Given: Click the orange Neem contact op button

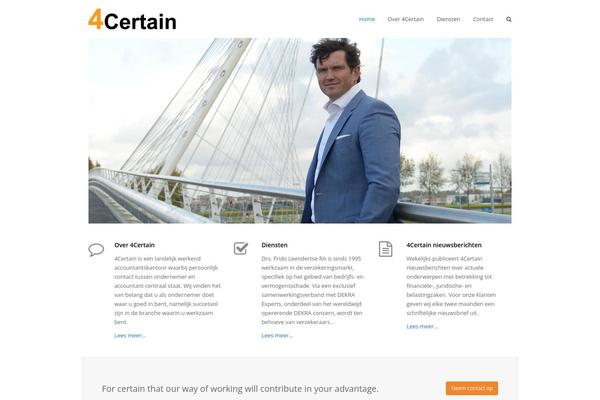Looking at the screenshot, I should coord(472,388).
